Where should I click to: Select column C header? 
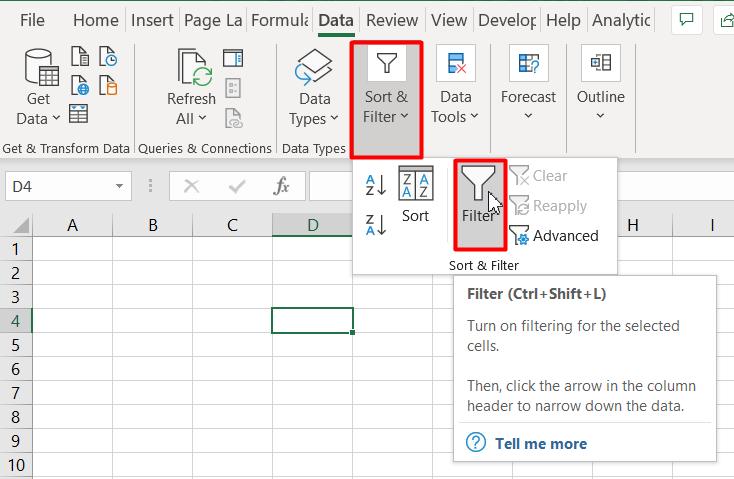click(232, 226)
